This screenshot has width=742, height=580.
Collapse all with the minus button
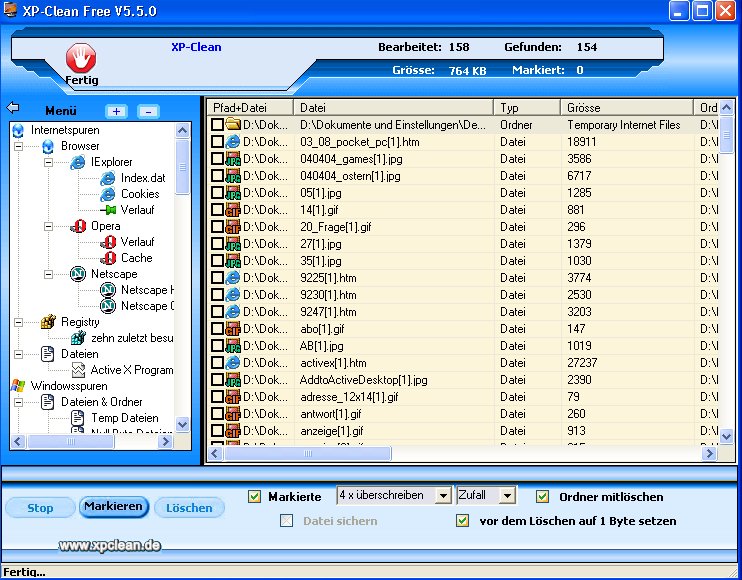[148, 111]
